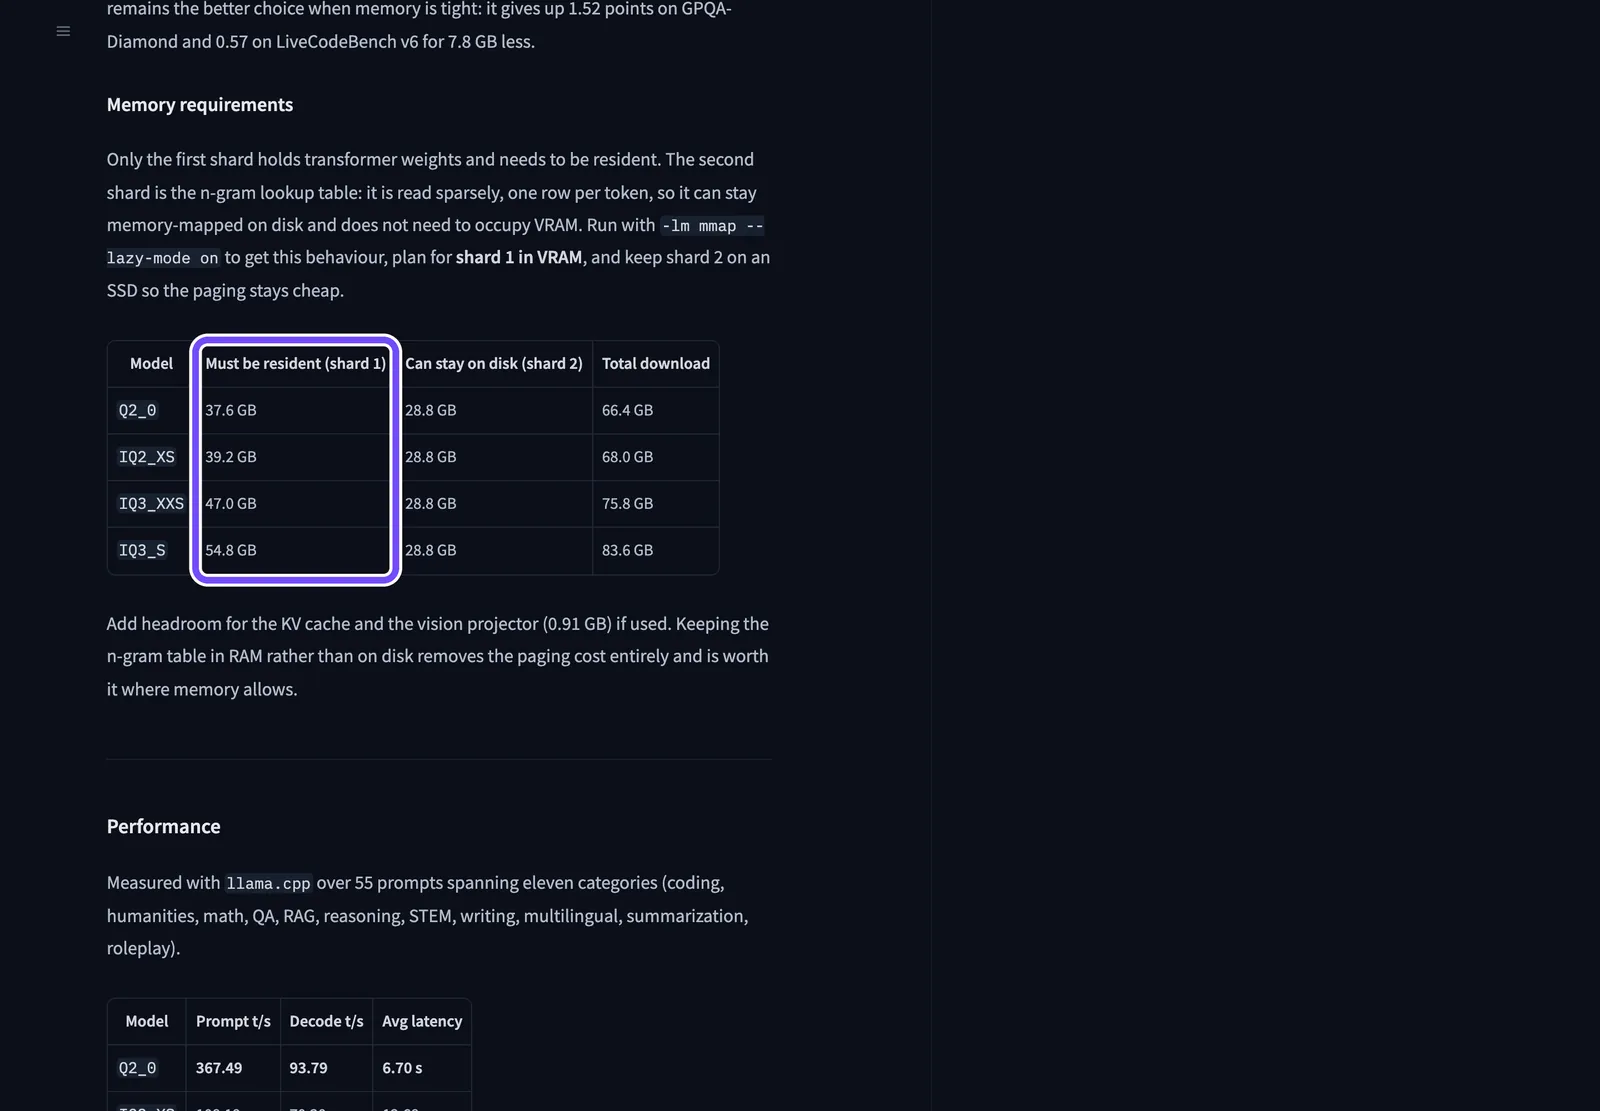Click the 'Model' header in memory table
This screenshot has width=1600, height=1111.
pyautogui.click(x=151, y=363)
